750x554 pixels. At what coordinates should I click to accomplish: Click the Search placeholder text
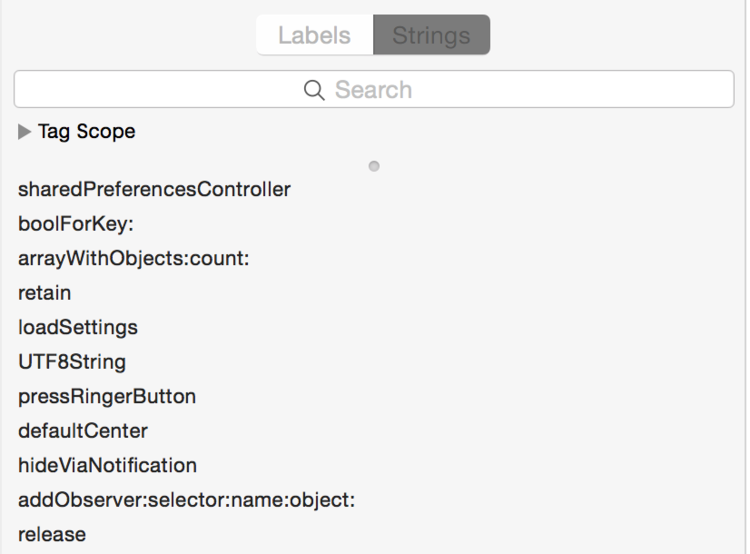[x=374, y=90]
